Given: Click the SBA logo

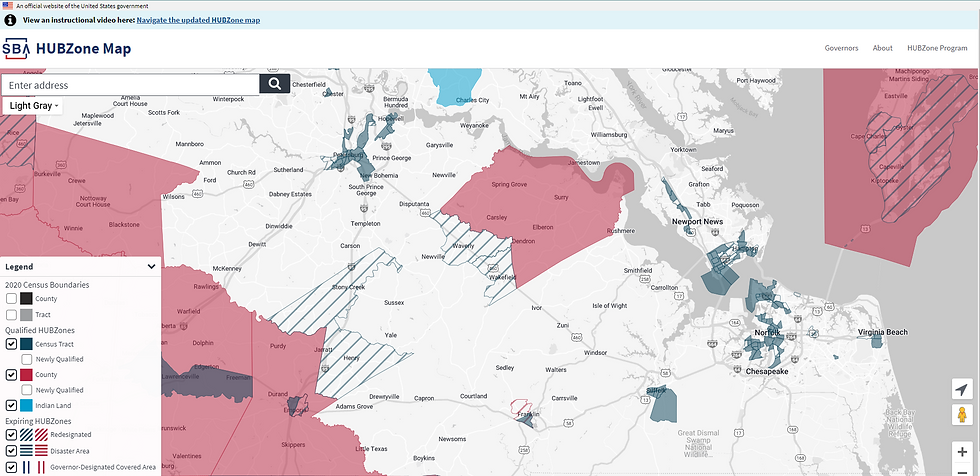Looking at the screenshot, I should [x=16, y=48].
